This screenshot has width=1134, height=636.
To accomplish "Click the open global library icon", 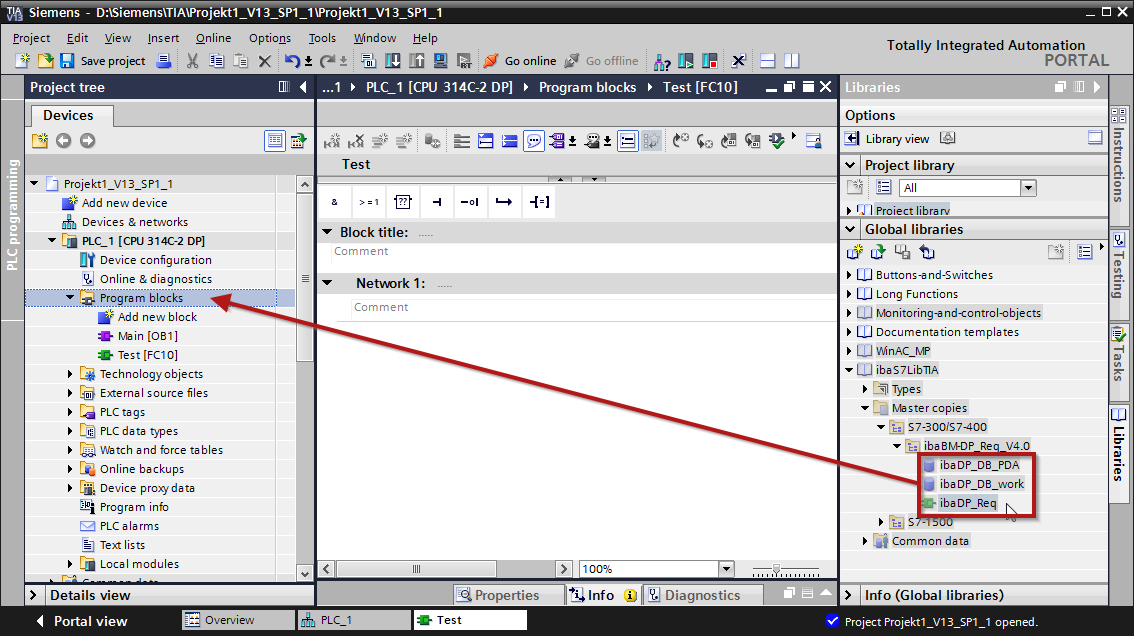I will 878,252.
